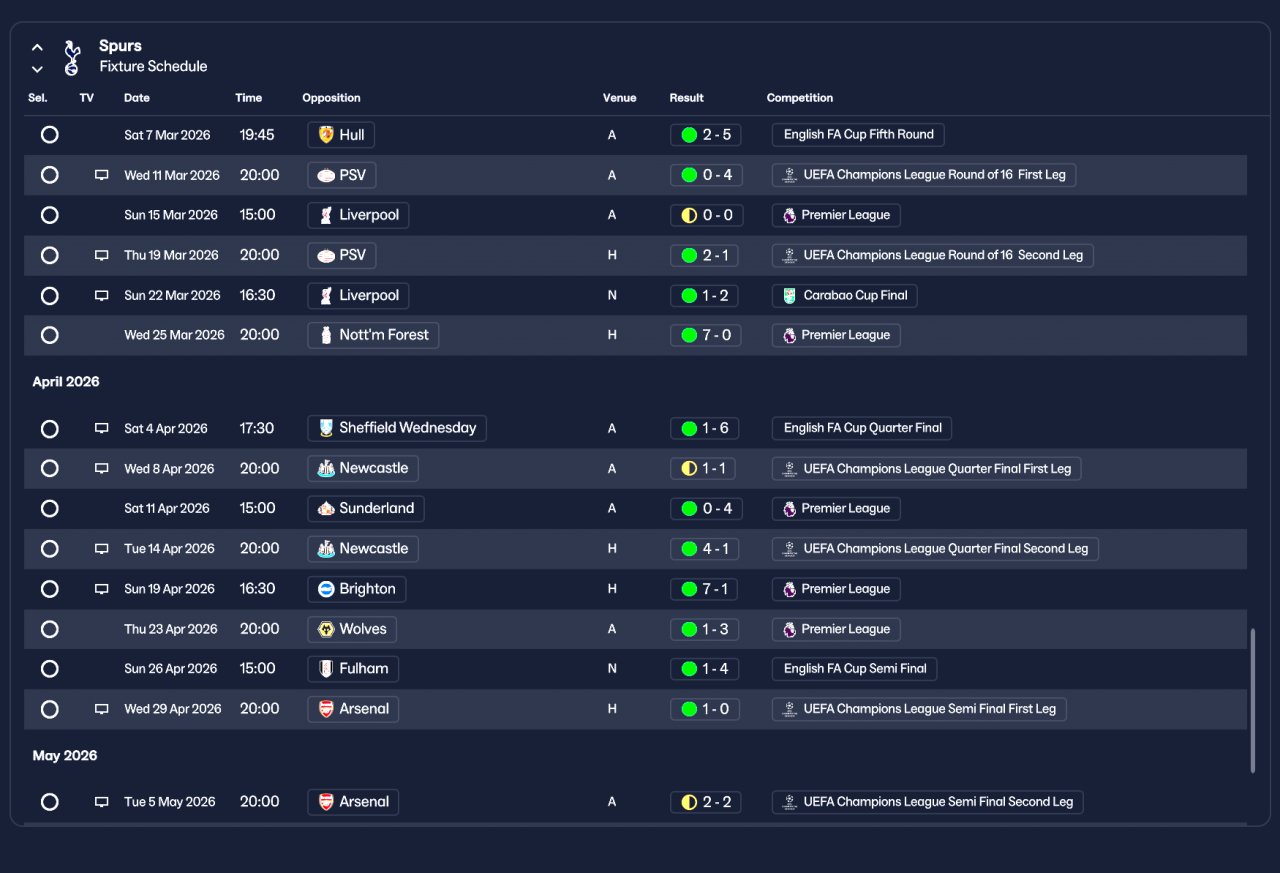Image resolution: width=1280 pixels, height=873 pixels.
Task: Click the Fulham club badge
Action: point(325,668)
